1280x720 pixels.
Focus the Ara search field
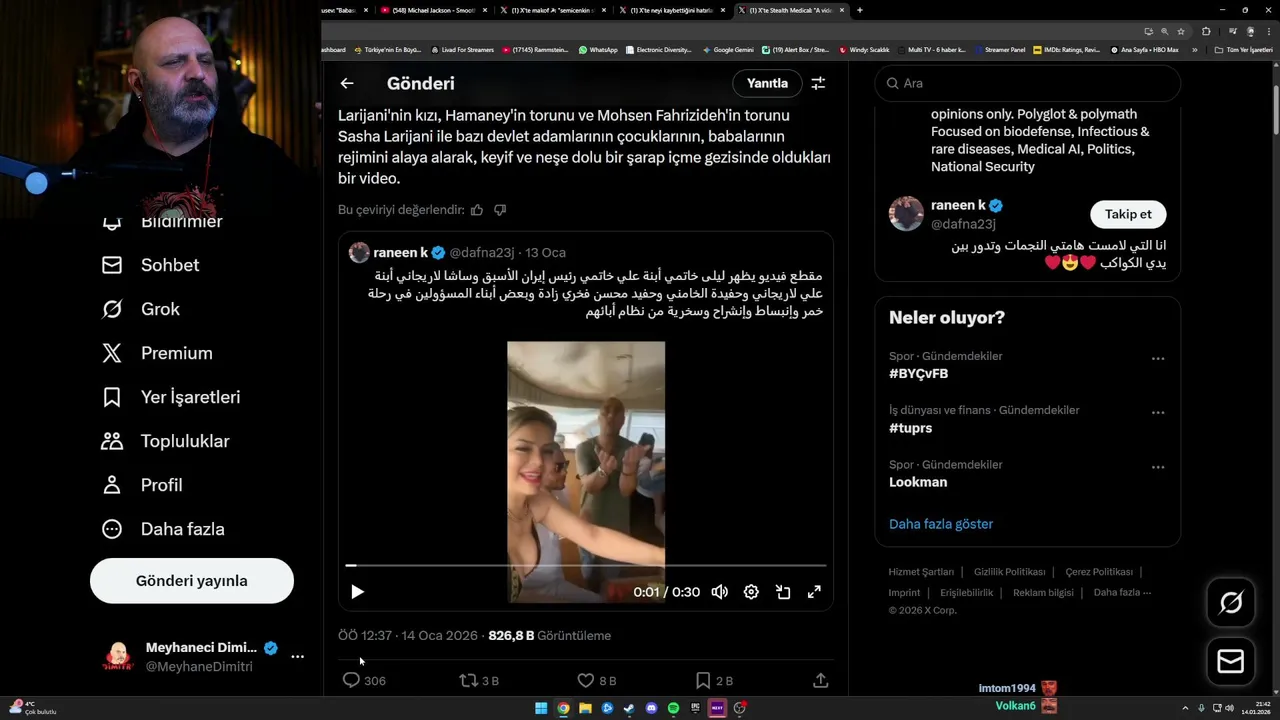tap(1027, 84)
